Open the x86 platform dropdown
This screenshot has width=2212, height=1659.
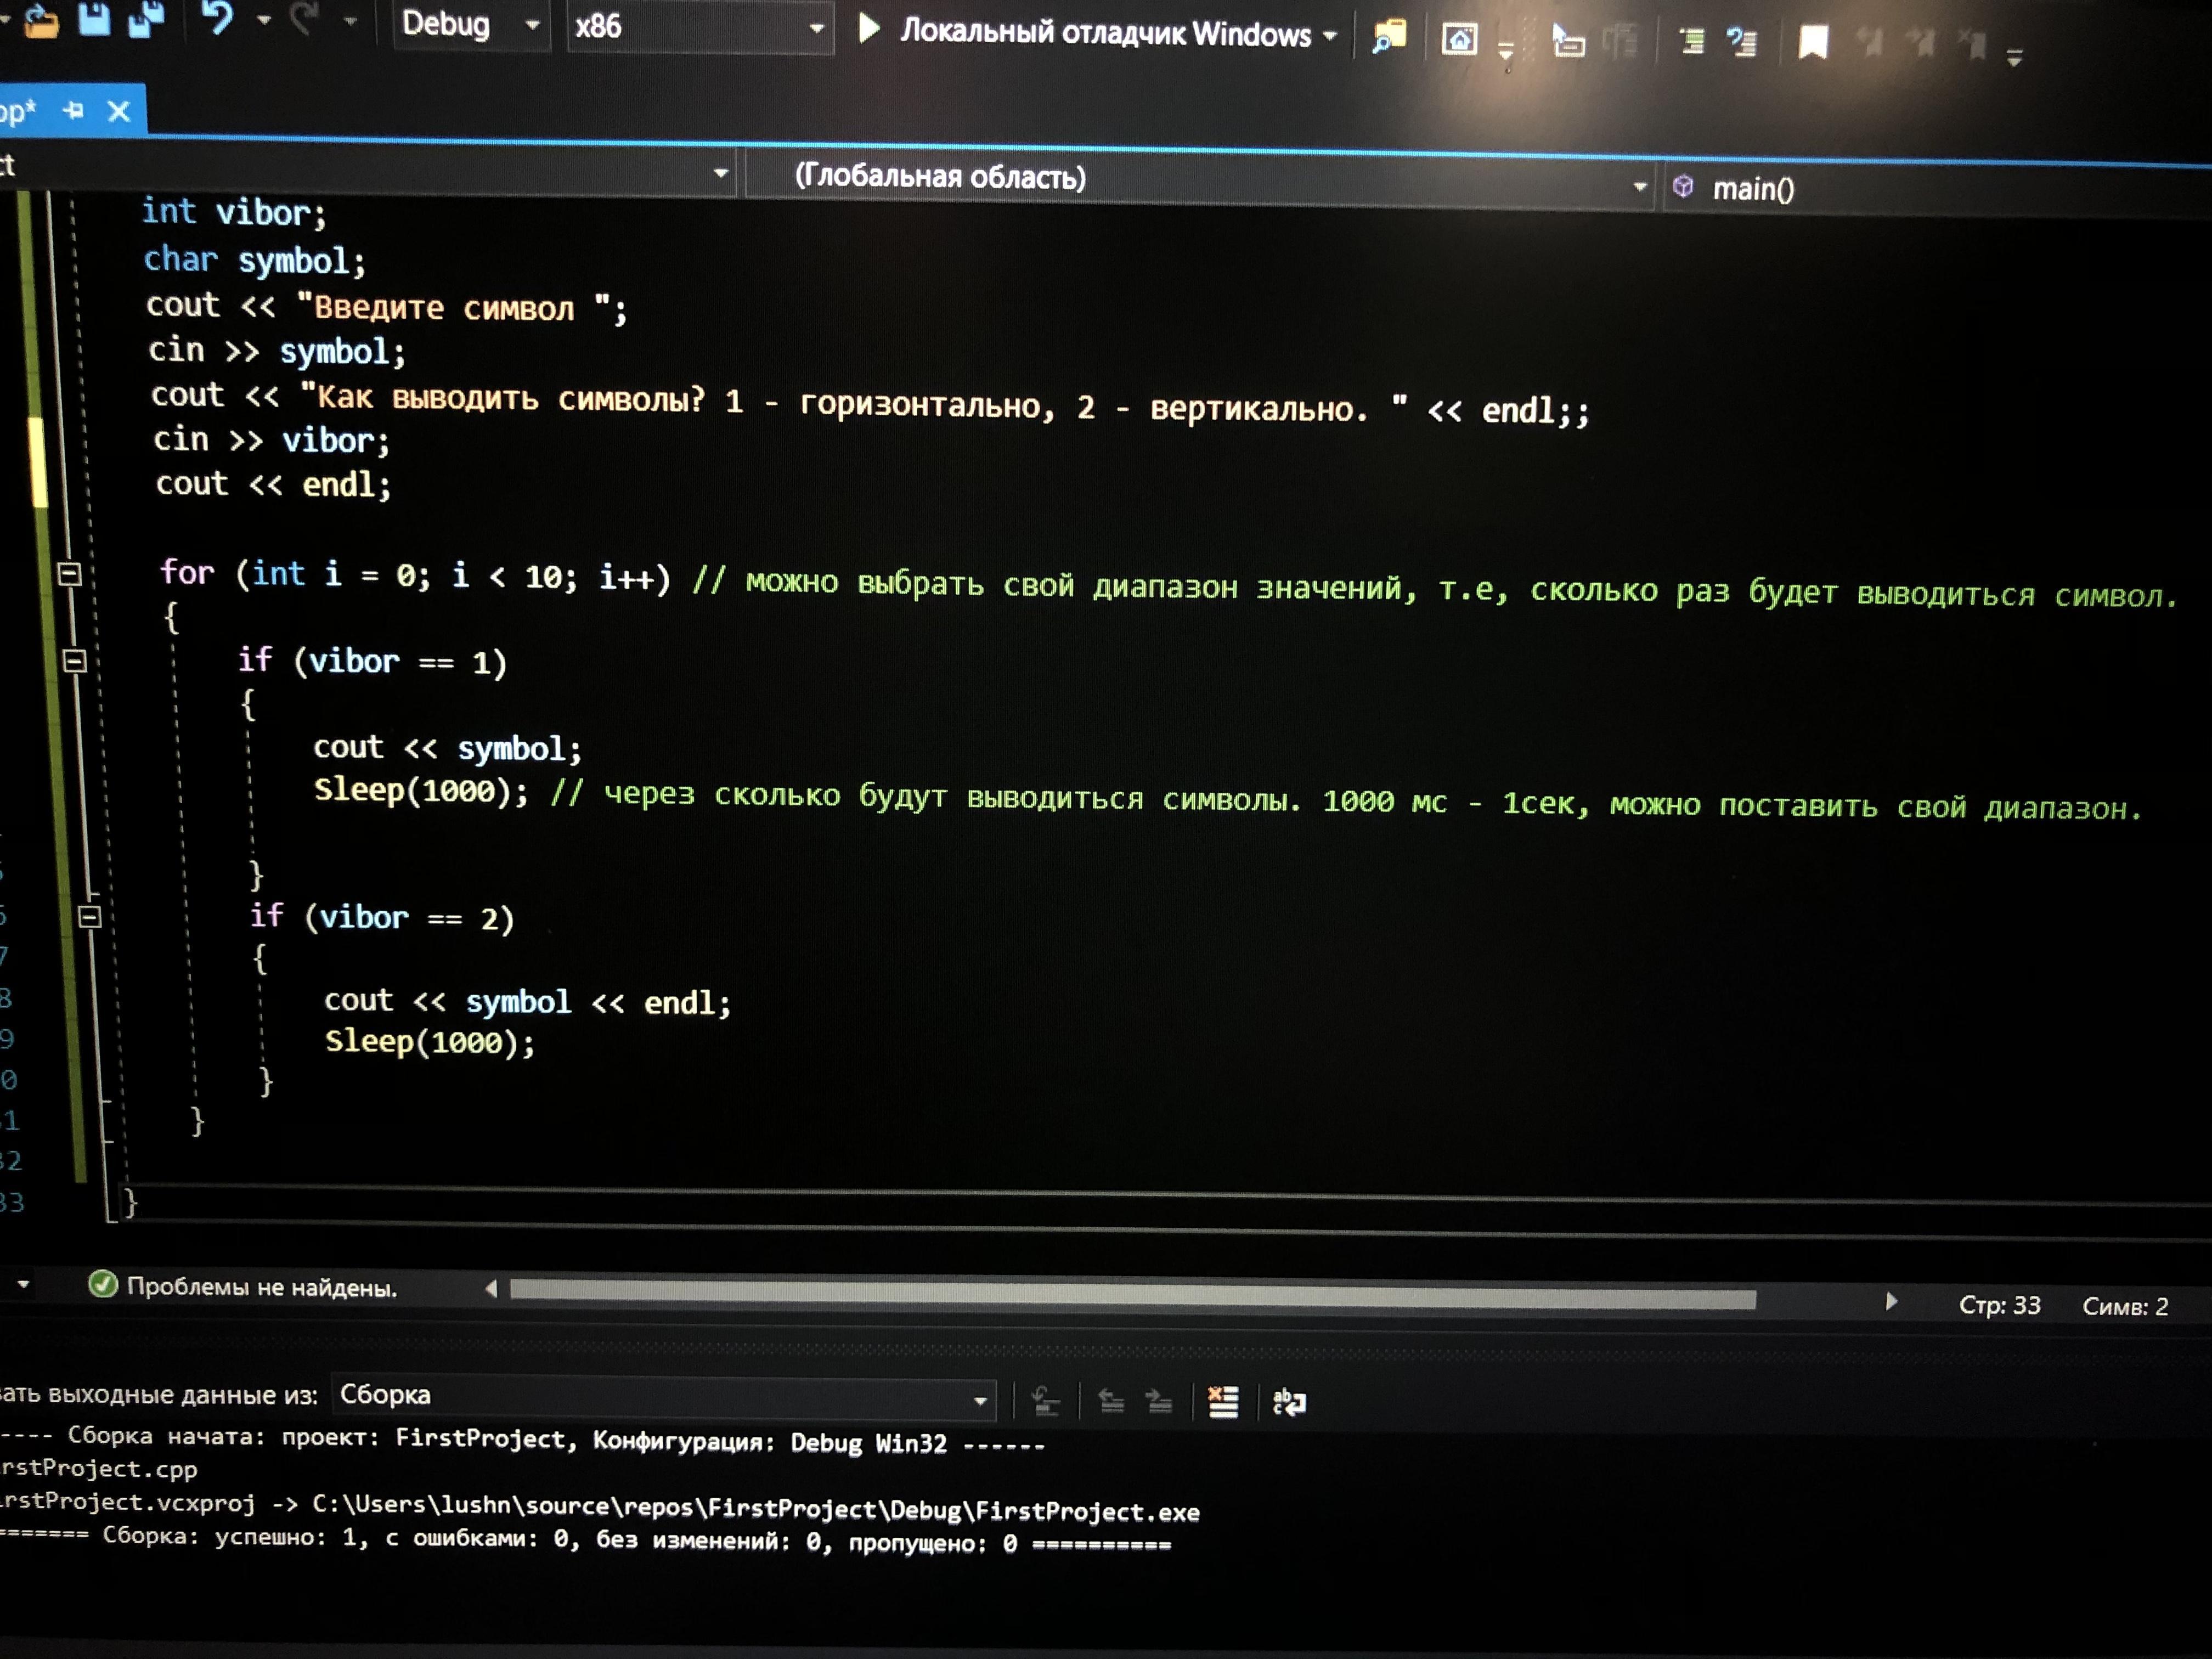tap(816, 28)
